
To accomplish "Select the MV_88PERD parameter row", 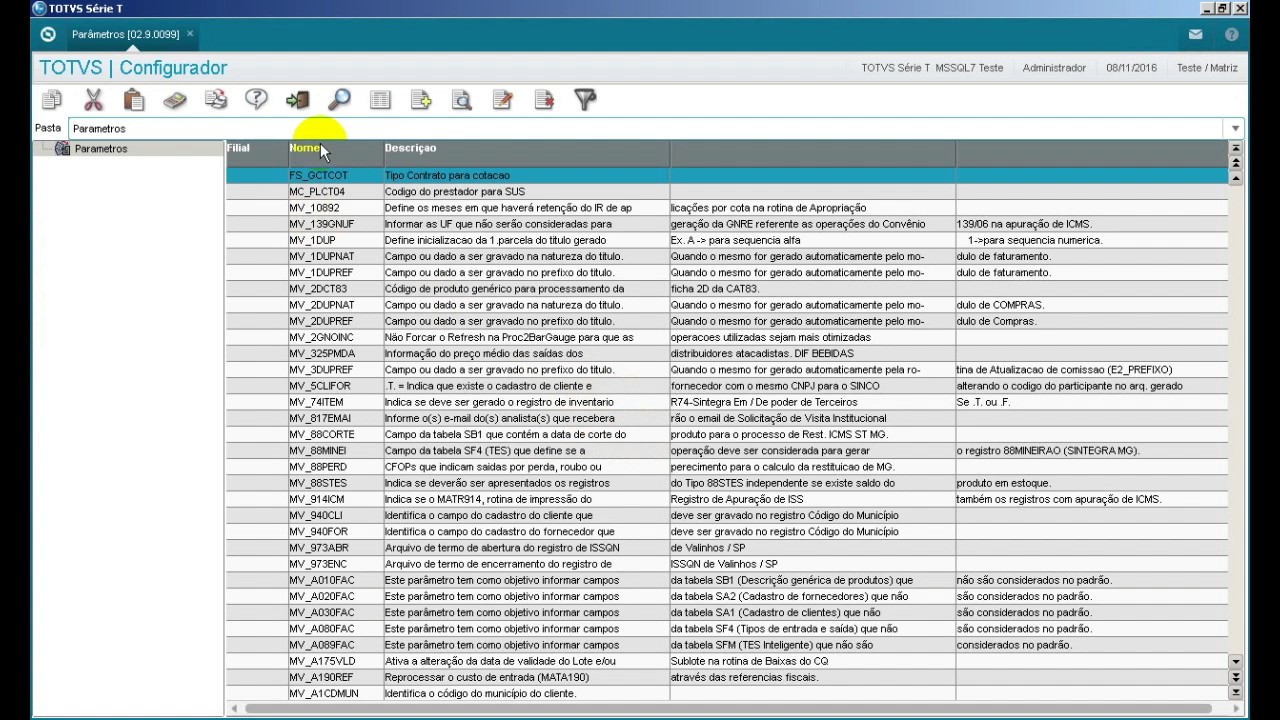I will click(x=727, y=467).
